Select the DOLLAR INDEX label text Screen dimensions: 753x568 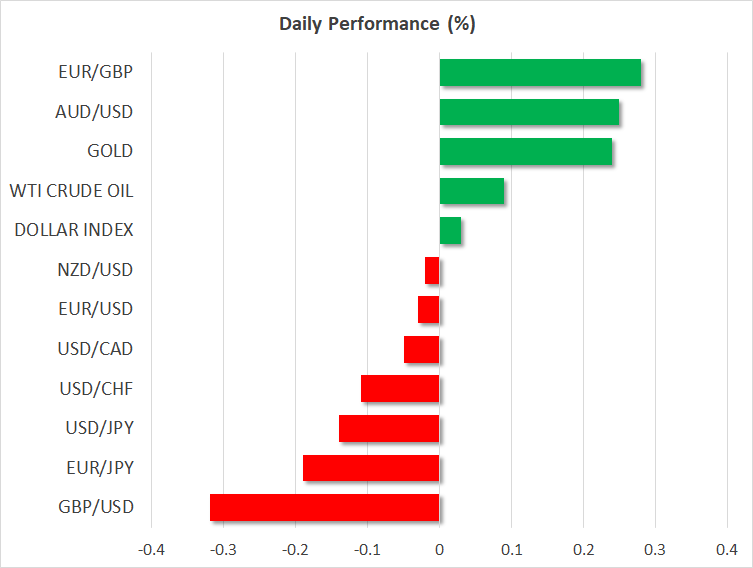(74, 230)
